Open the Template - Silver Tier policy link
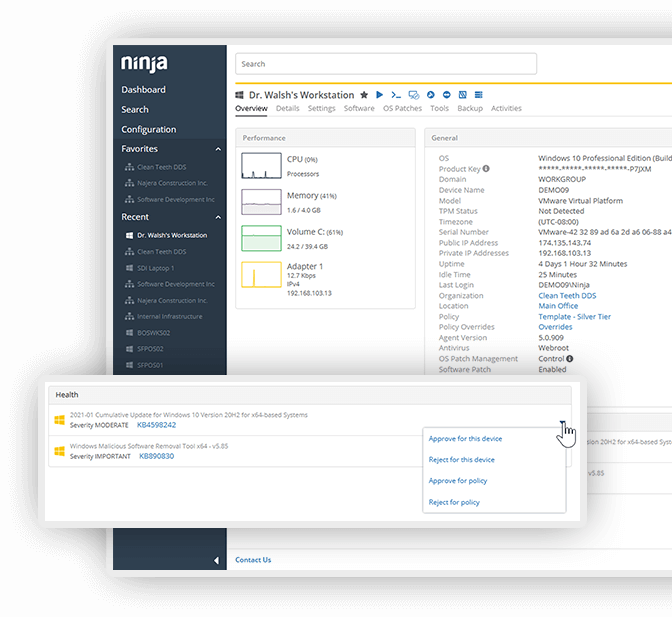672x617 pixels. (574, 317)
